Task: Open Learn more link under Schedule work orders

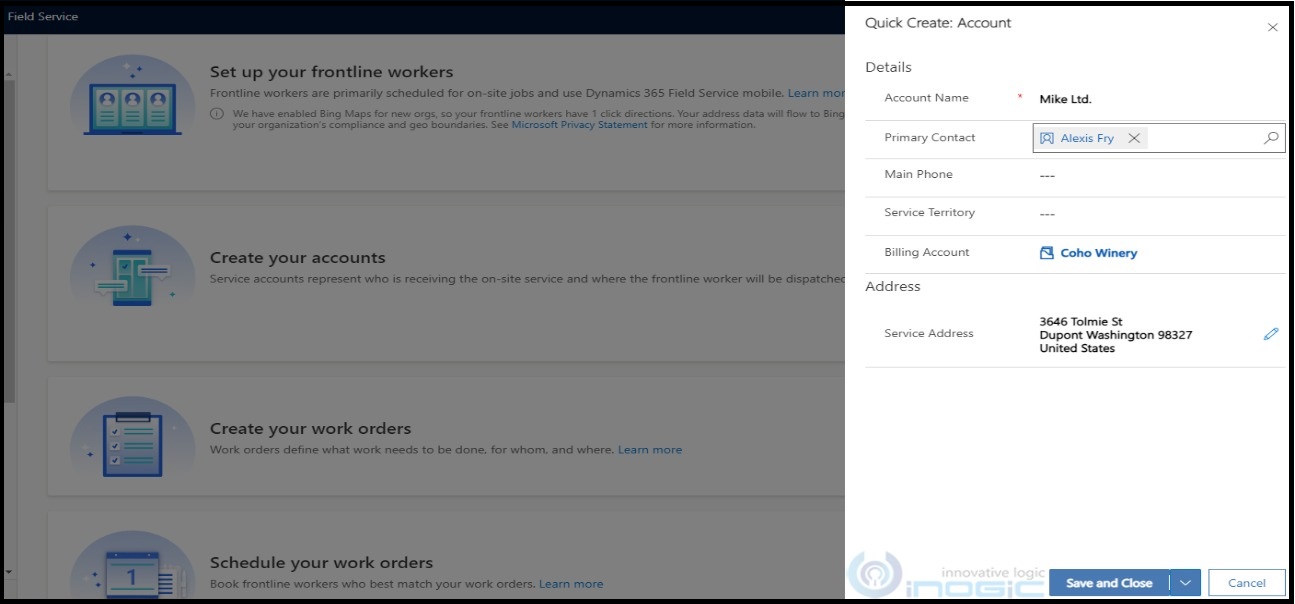Action: click(x=571, y=584)
